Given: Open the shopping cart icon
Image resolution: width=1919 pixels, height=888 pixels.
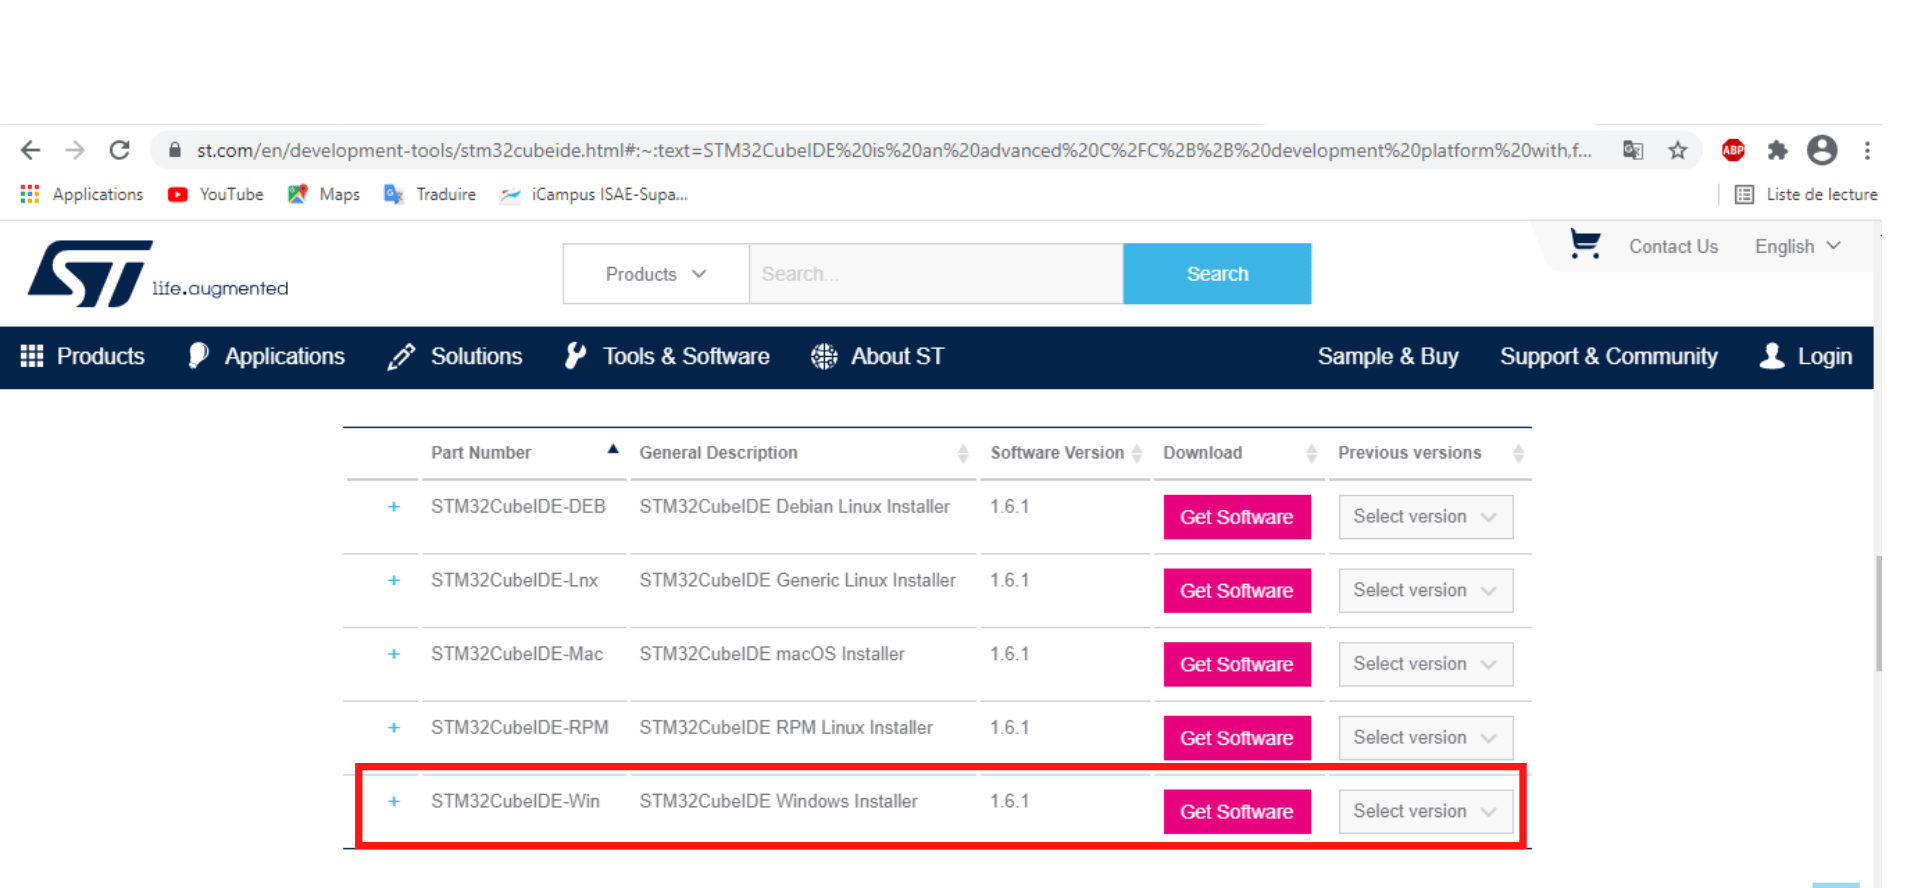Looking at the screenshot, I should tap(1585, 244).
